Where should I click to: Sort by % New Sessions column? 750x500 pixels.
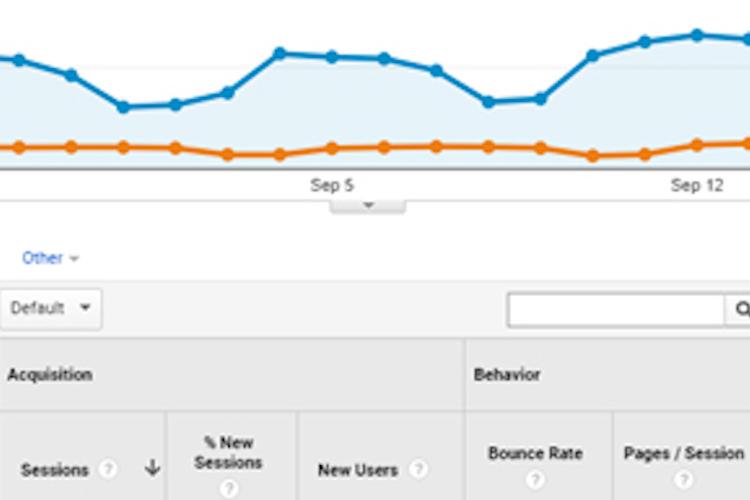point(229,452)
